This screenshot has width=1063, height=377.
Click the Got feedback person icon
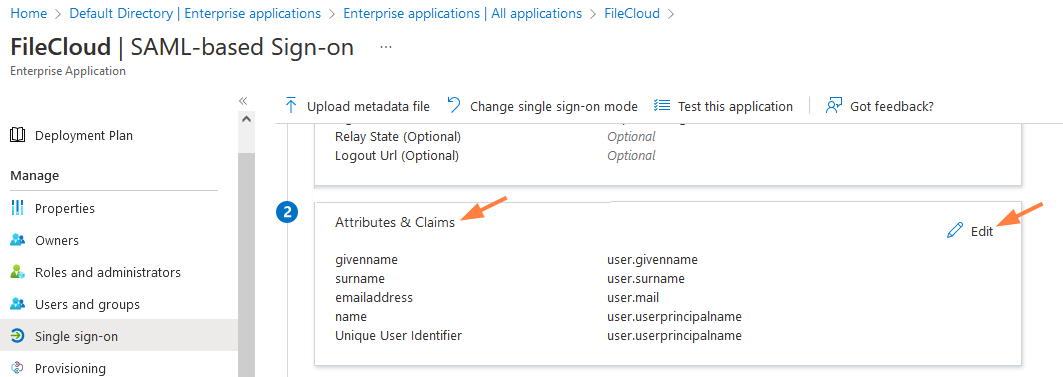point(833,105)
